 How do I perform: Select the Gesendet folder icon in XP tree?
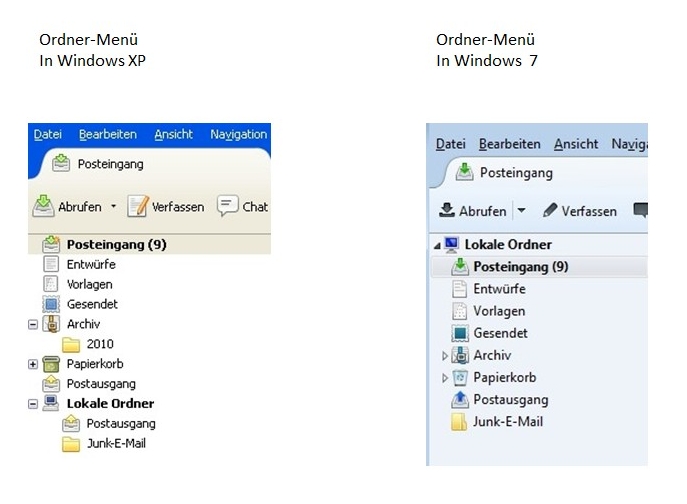(52, 304)
